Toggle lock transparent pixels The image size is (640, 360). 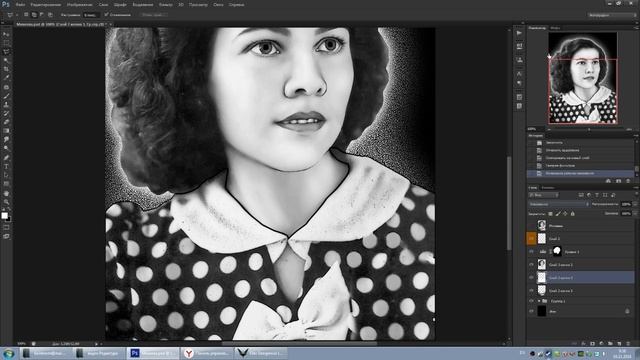(551, 213)
